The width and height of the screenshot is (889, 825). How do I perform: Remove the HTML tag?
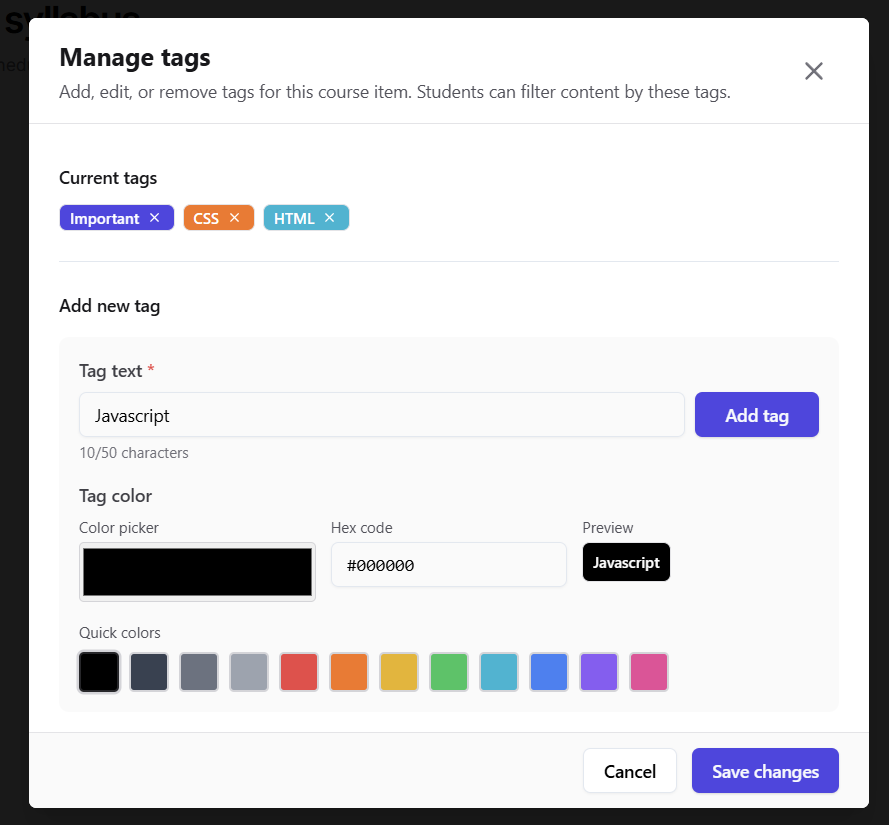click(x=329, y=218)
